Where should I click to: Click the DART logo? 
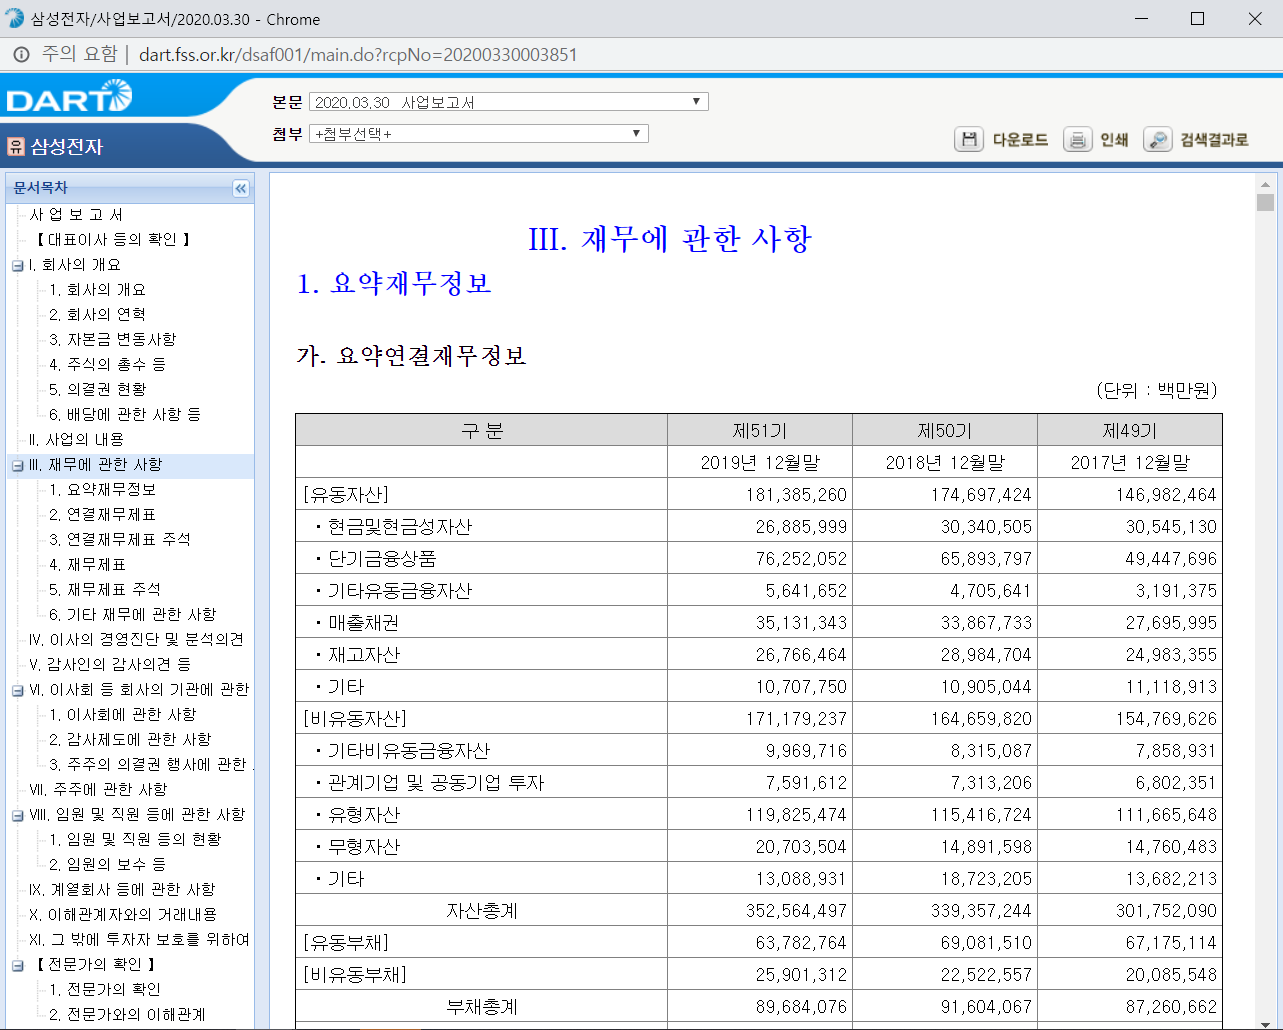pos(69,97)
